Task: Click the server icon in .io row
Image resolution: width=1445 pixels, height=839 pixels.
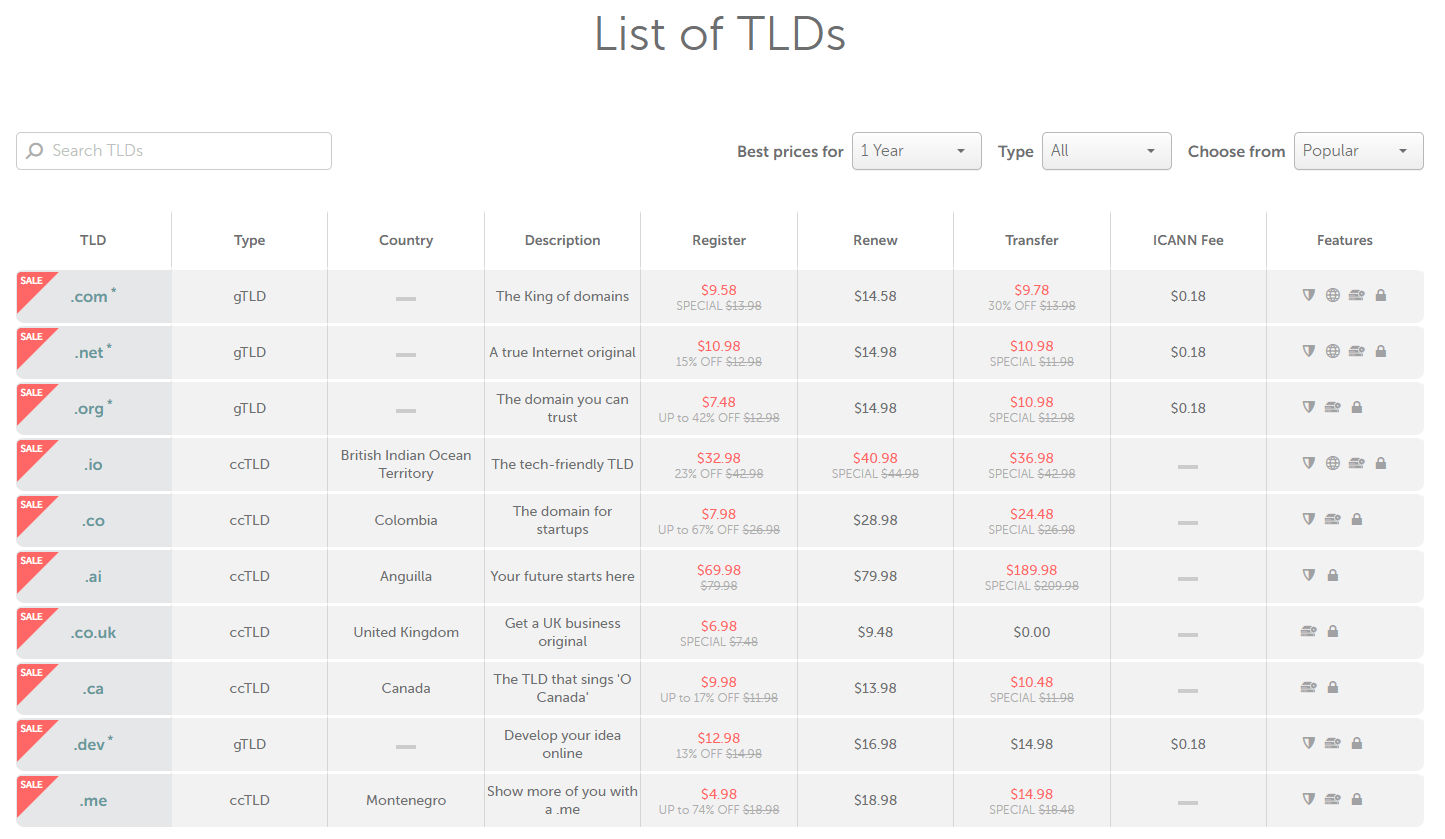Action: [1357, 463]
